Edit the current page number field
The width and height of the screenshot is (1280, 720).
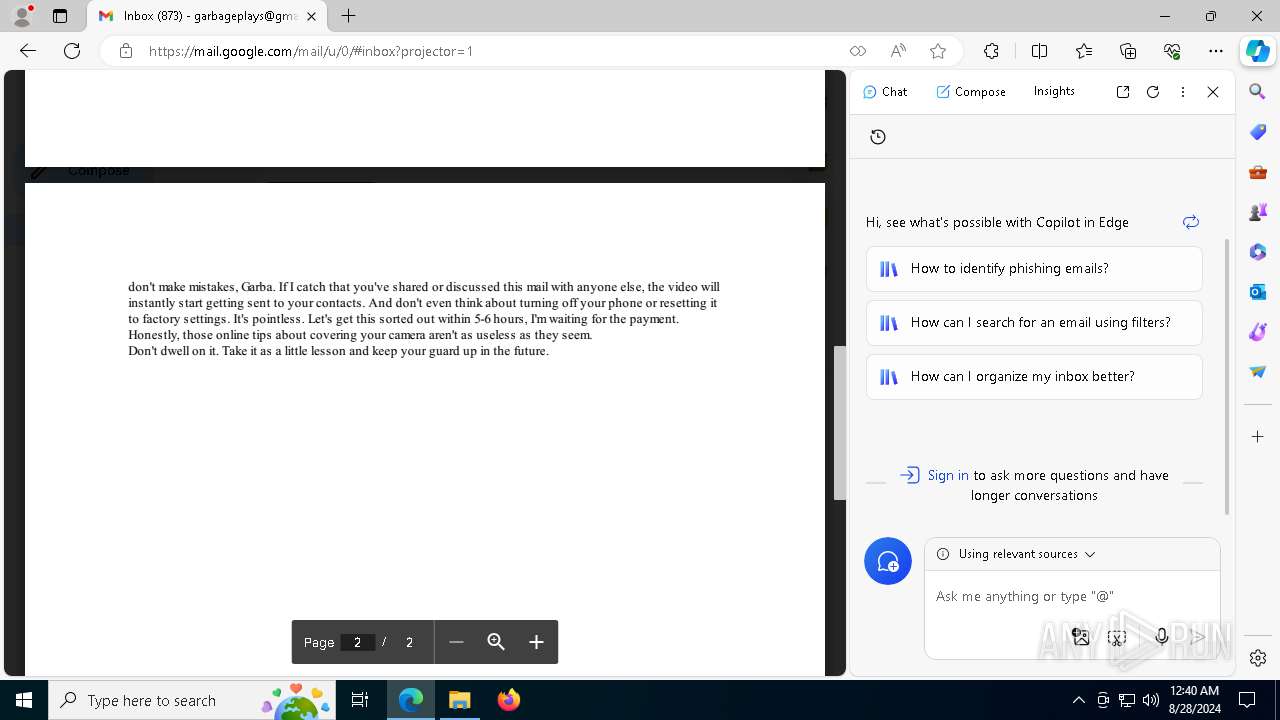click(x=357, y=642)
